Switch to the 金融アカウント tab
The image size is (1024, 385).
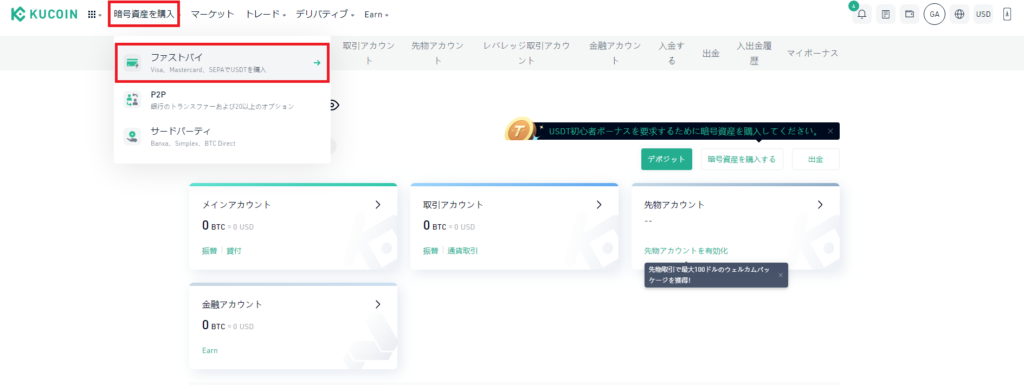pos(615,53)
